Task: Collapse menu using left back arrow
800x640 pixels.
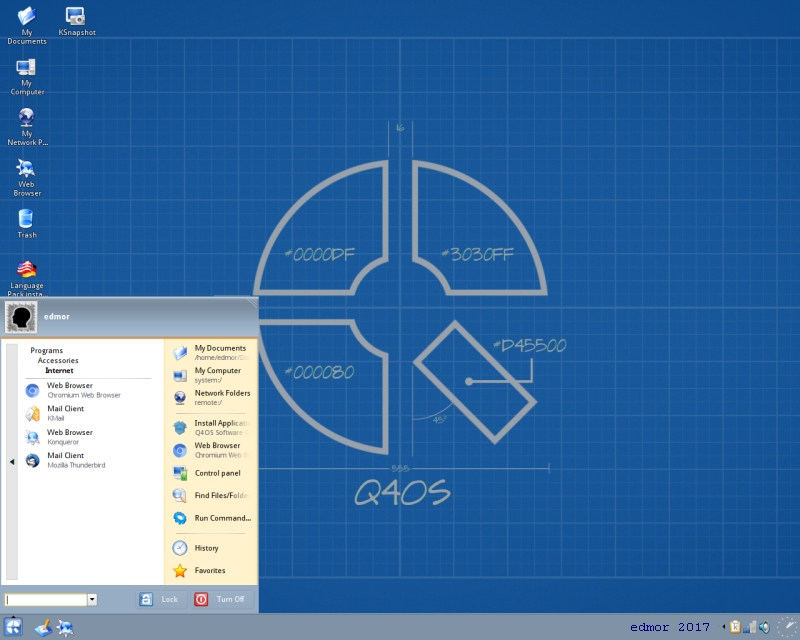Action: [x=12, y=462]
